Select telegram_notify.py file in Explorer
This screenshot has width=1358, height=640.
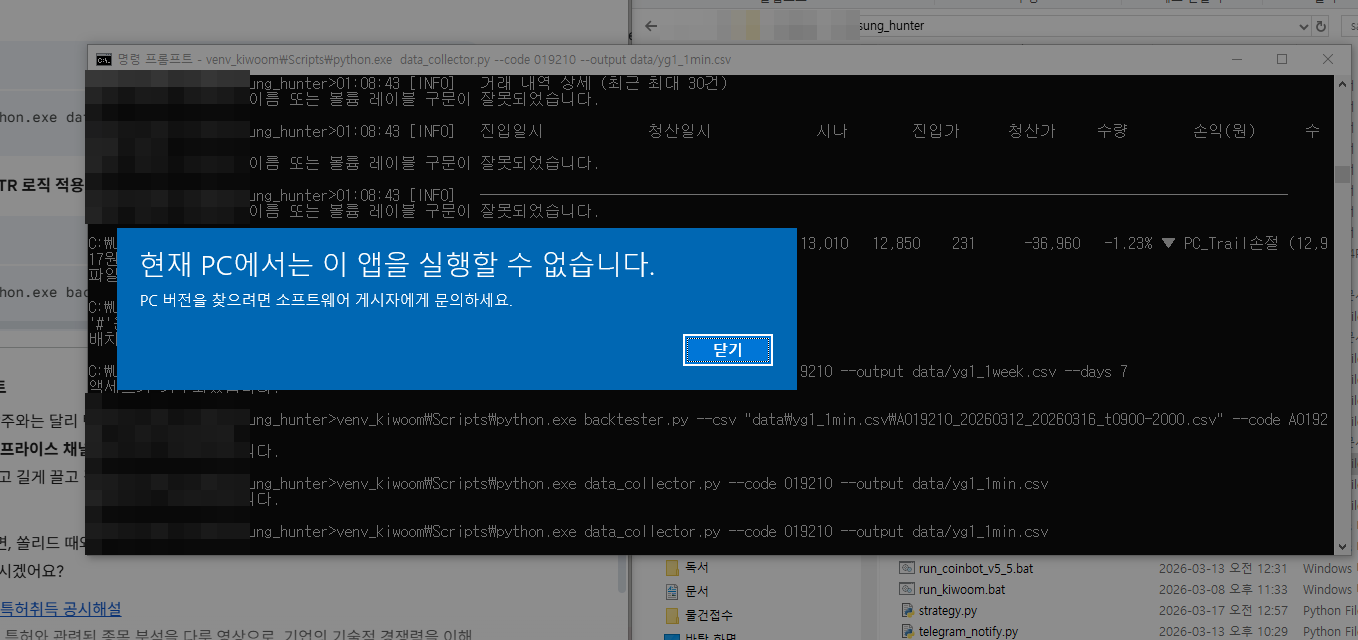point(968,631)
